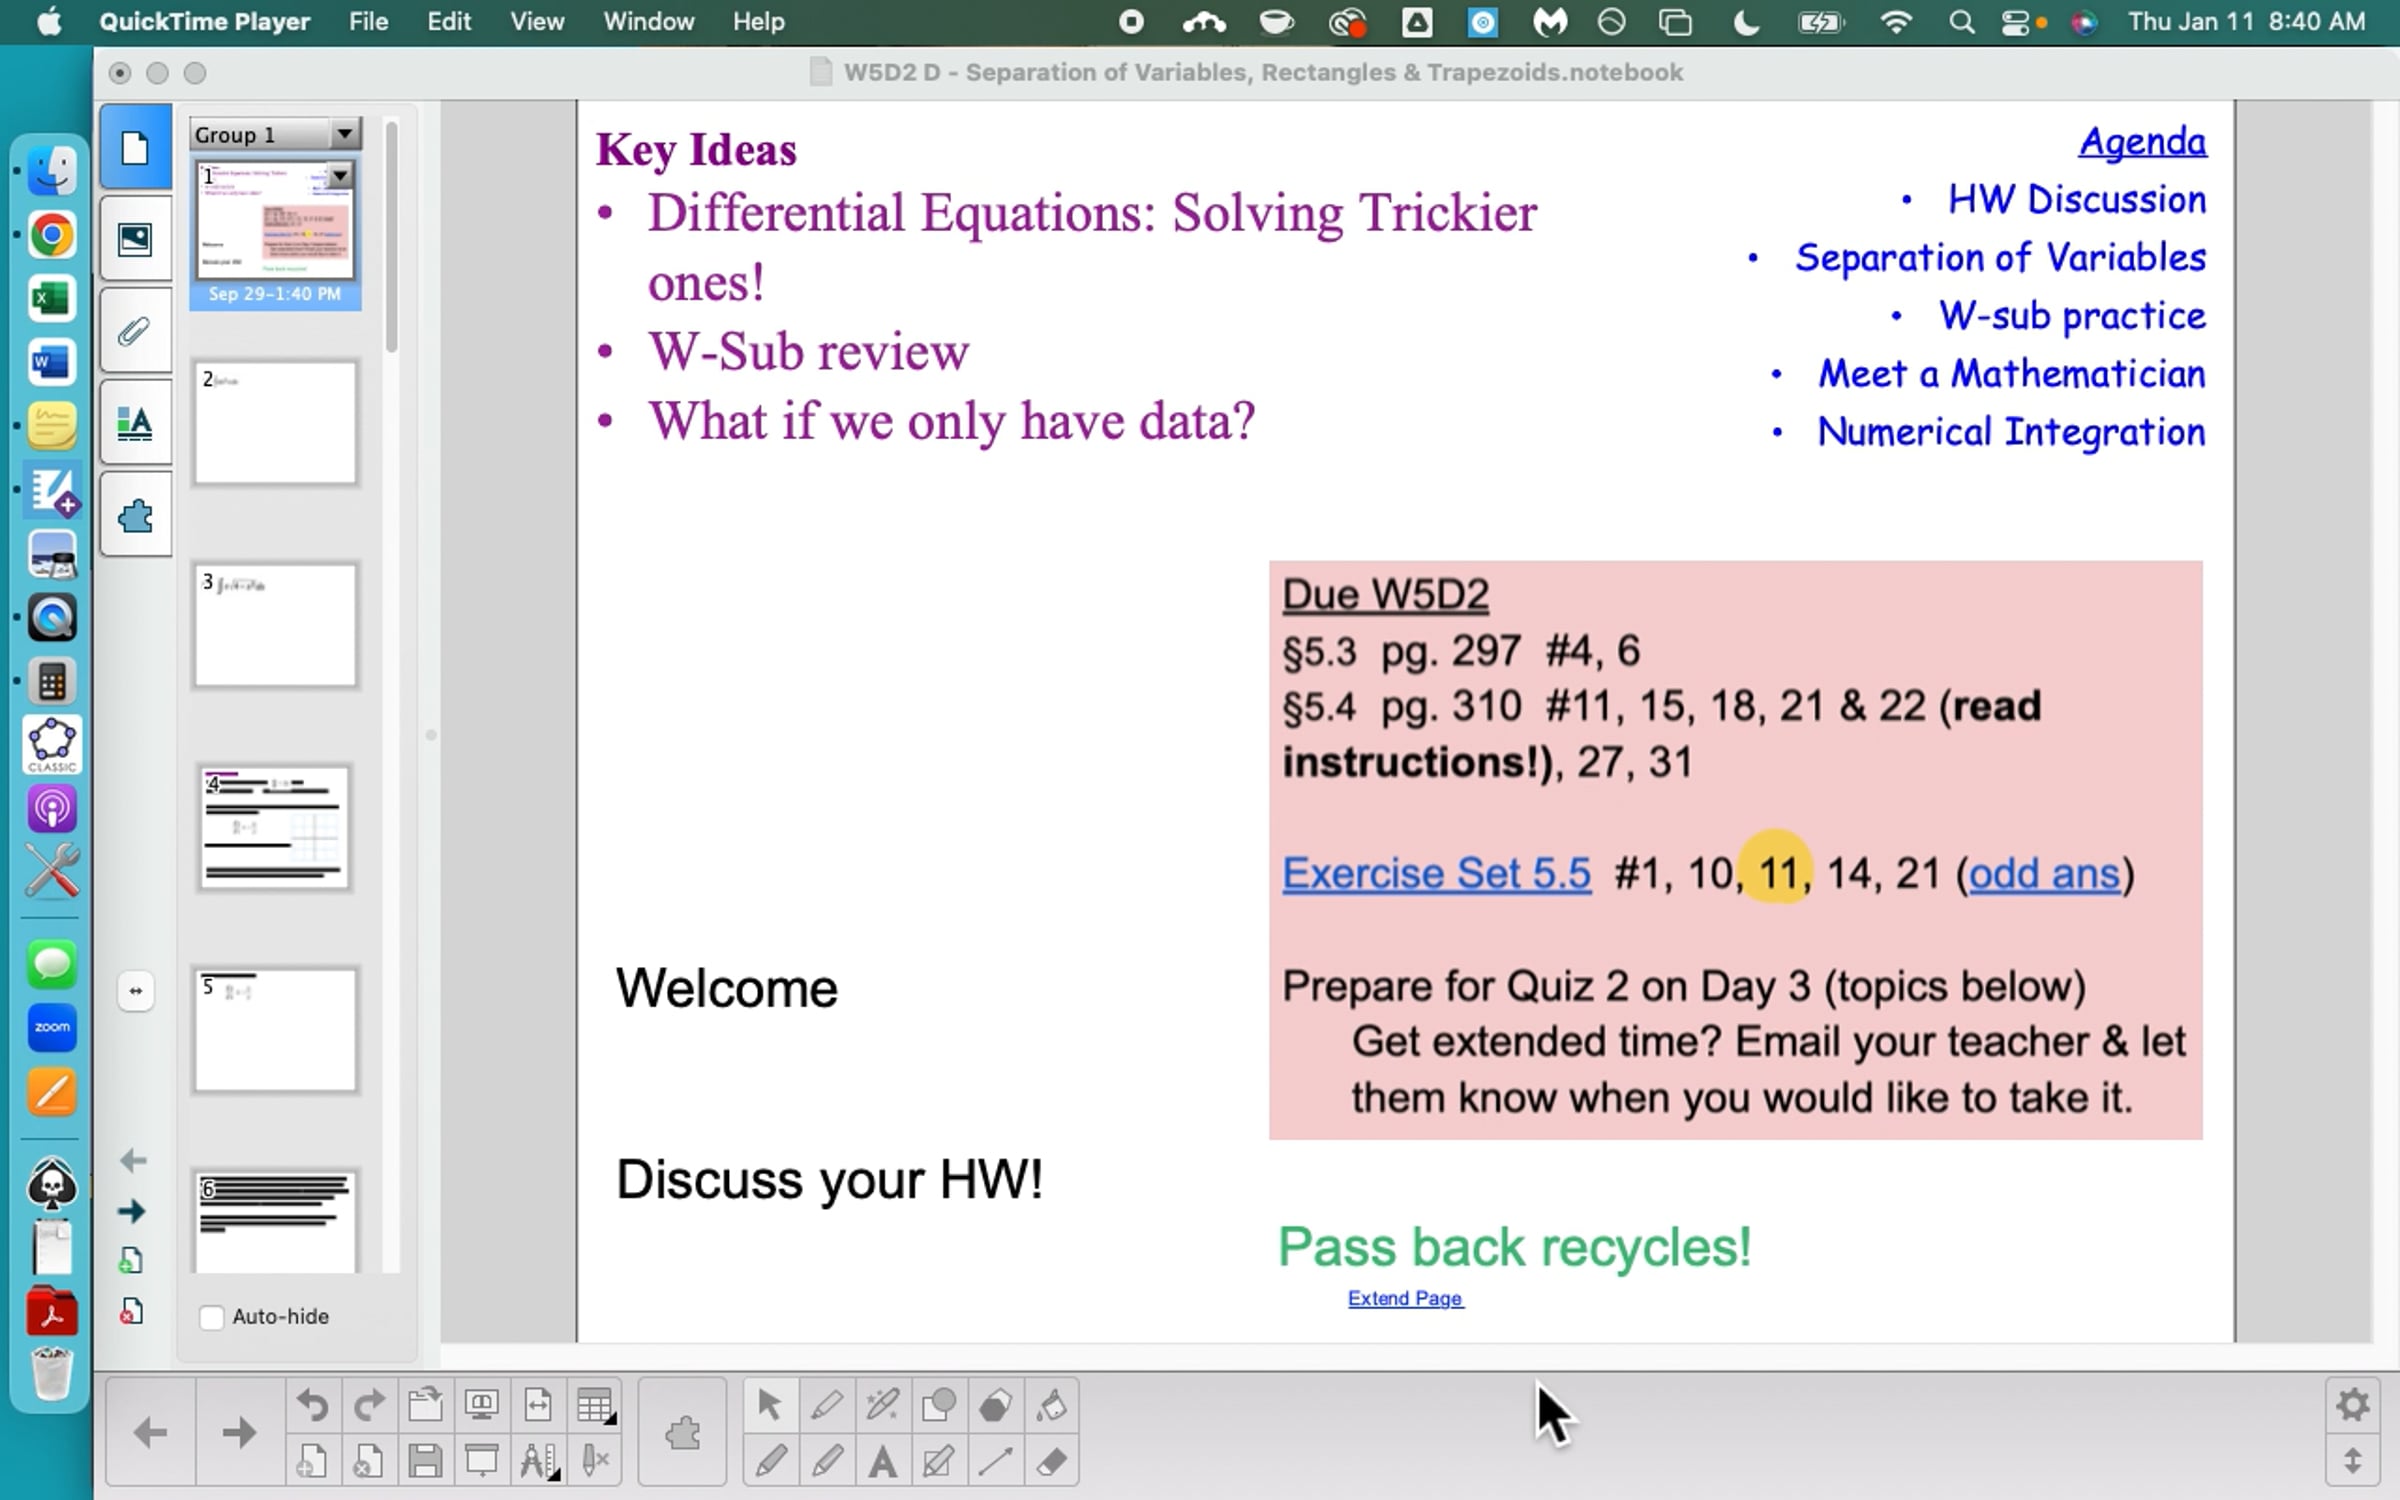Enable the Auto-hide checkbox
This screenshot has height=1500, width=2400.
[x=211, y=1317]
